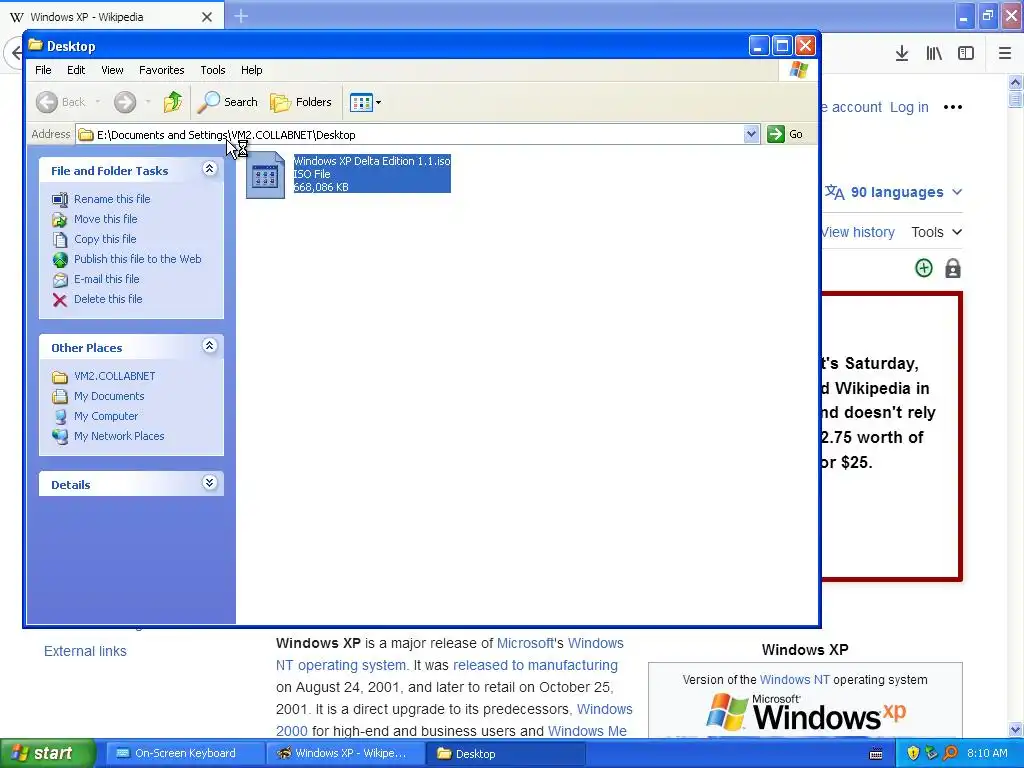The image size is (1024, 768).
Task: Expand the Details panel
Action: [x=209, y=483]
